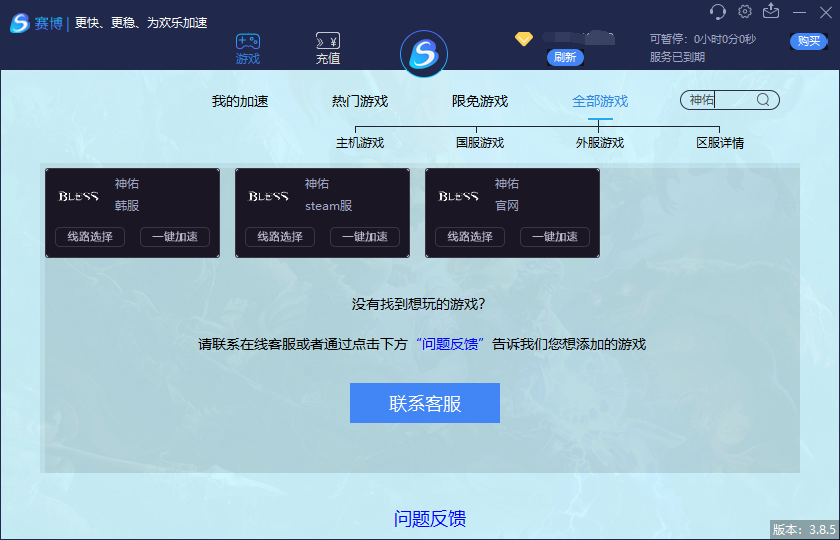Switch to 限免游戏 tab

(x=479, y=101)
